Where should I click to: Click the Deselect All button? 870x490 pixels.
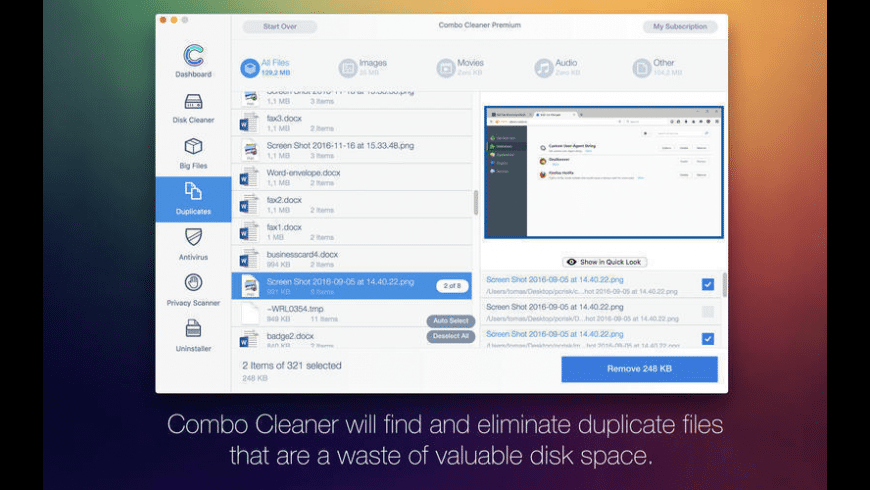[x=451, y=336]
